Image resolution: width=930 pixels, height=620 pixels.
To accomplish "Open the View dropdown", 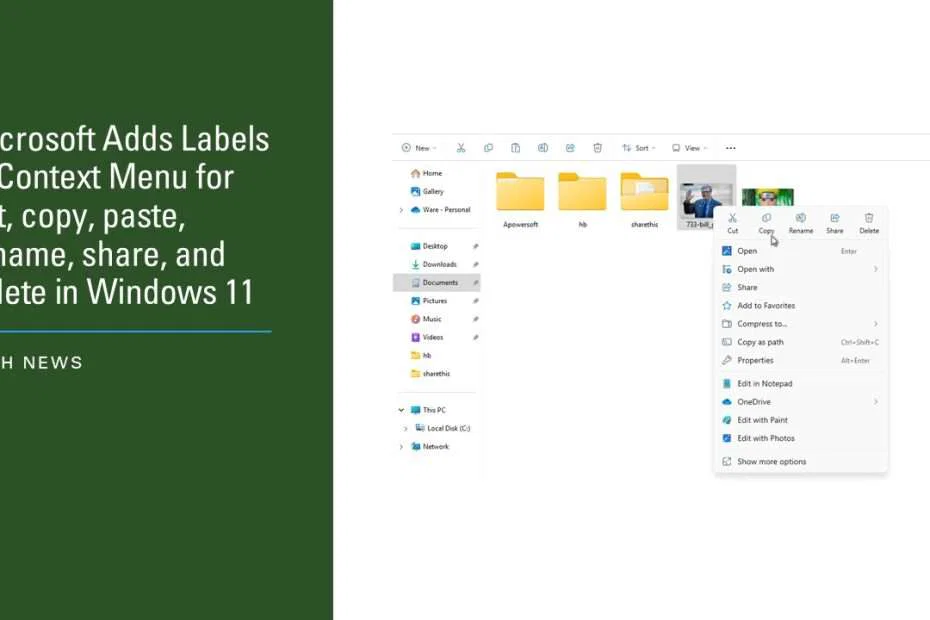I will click(690, 147).
